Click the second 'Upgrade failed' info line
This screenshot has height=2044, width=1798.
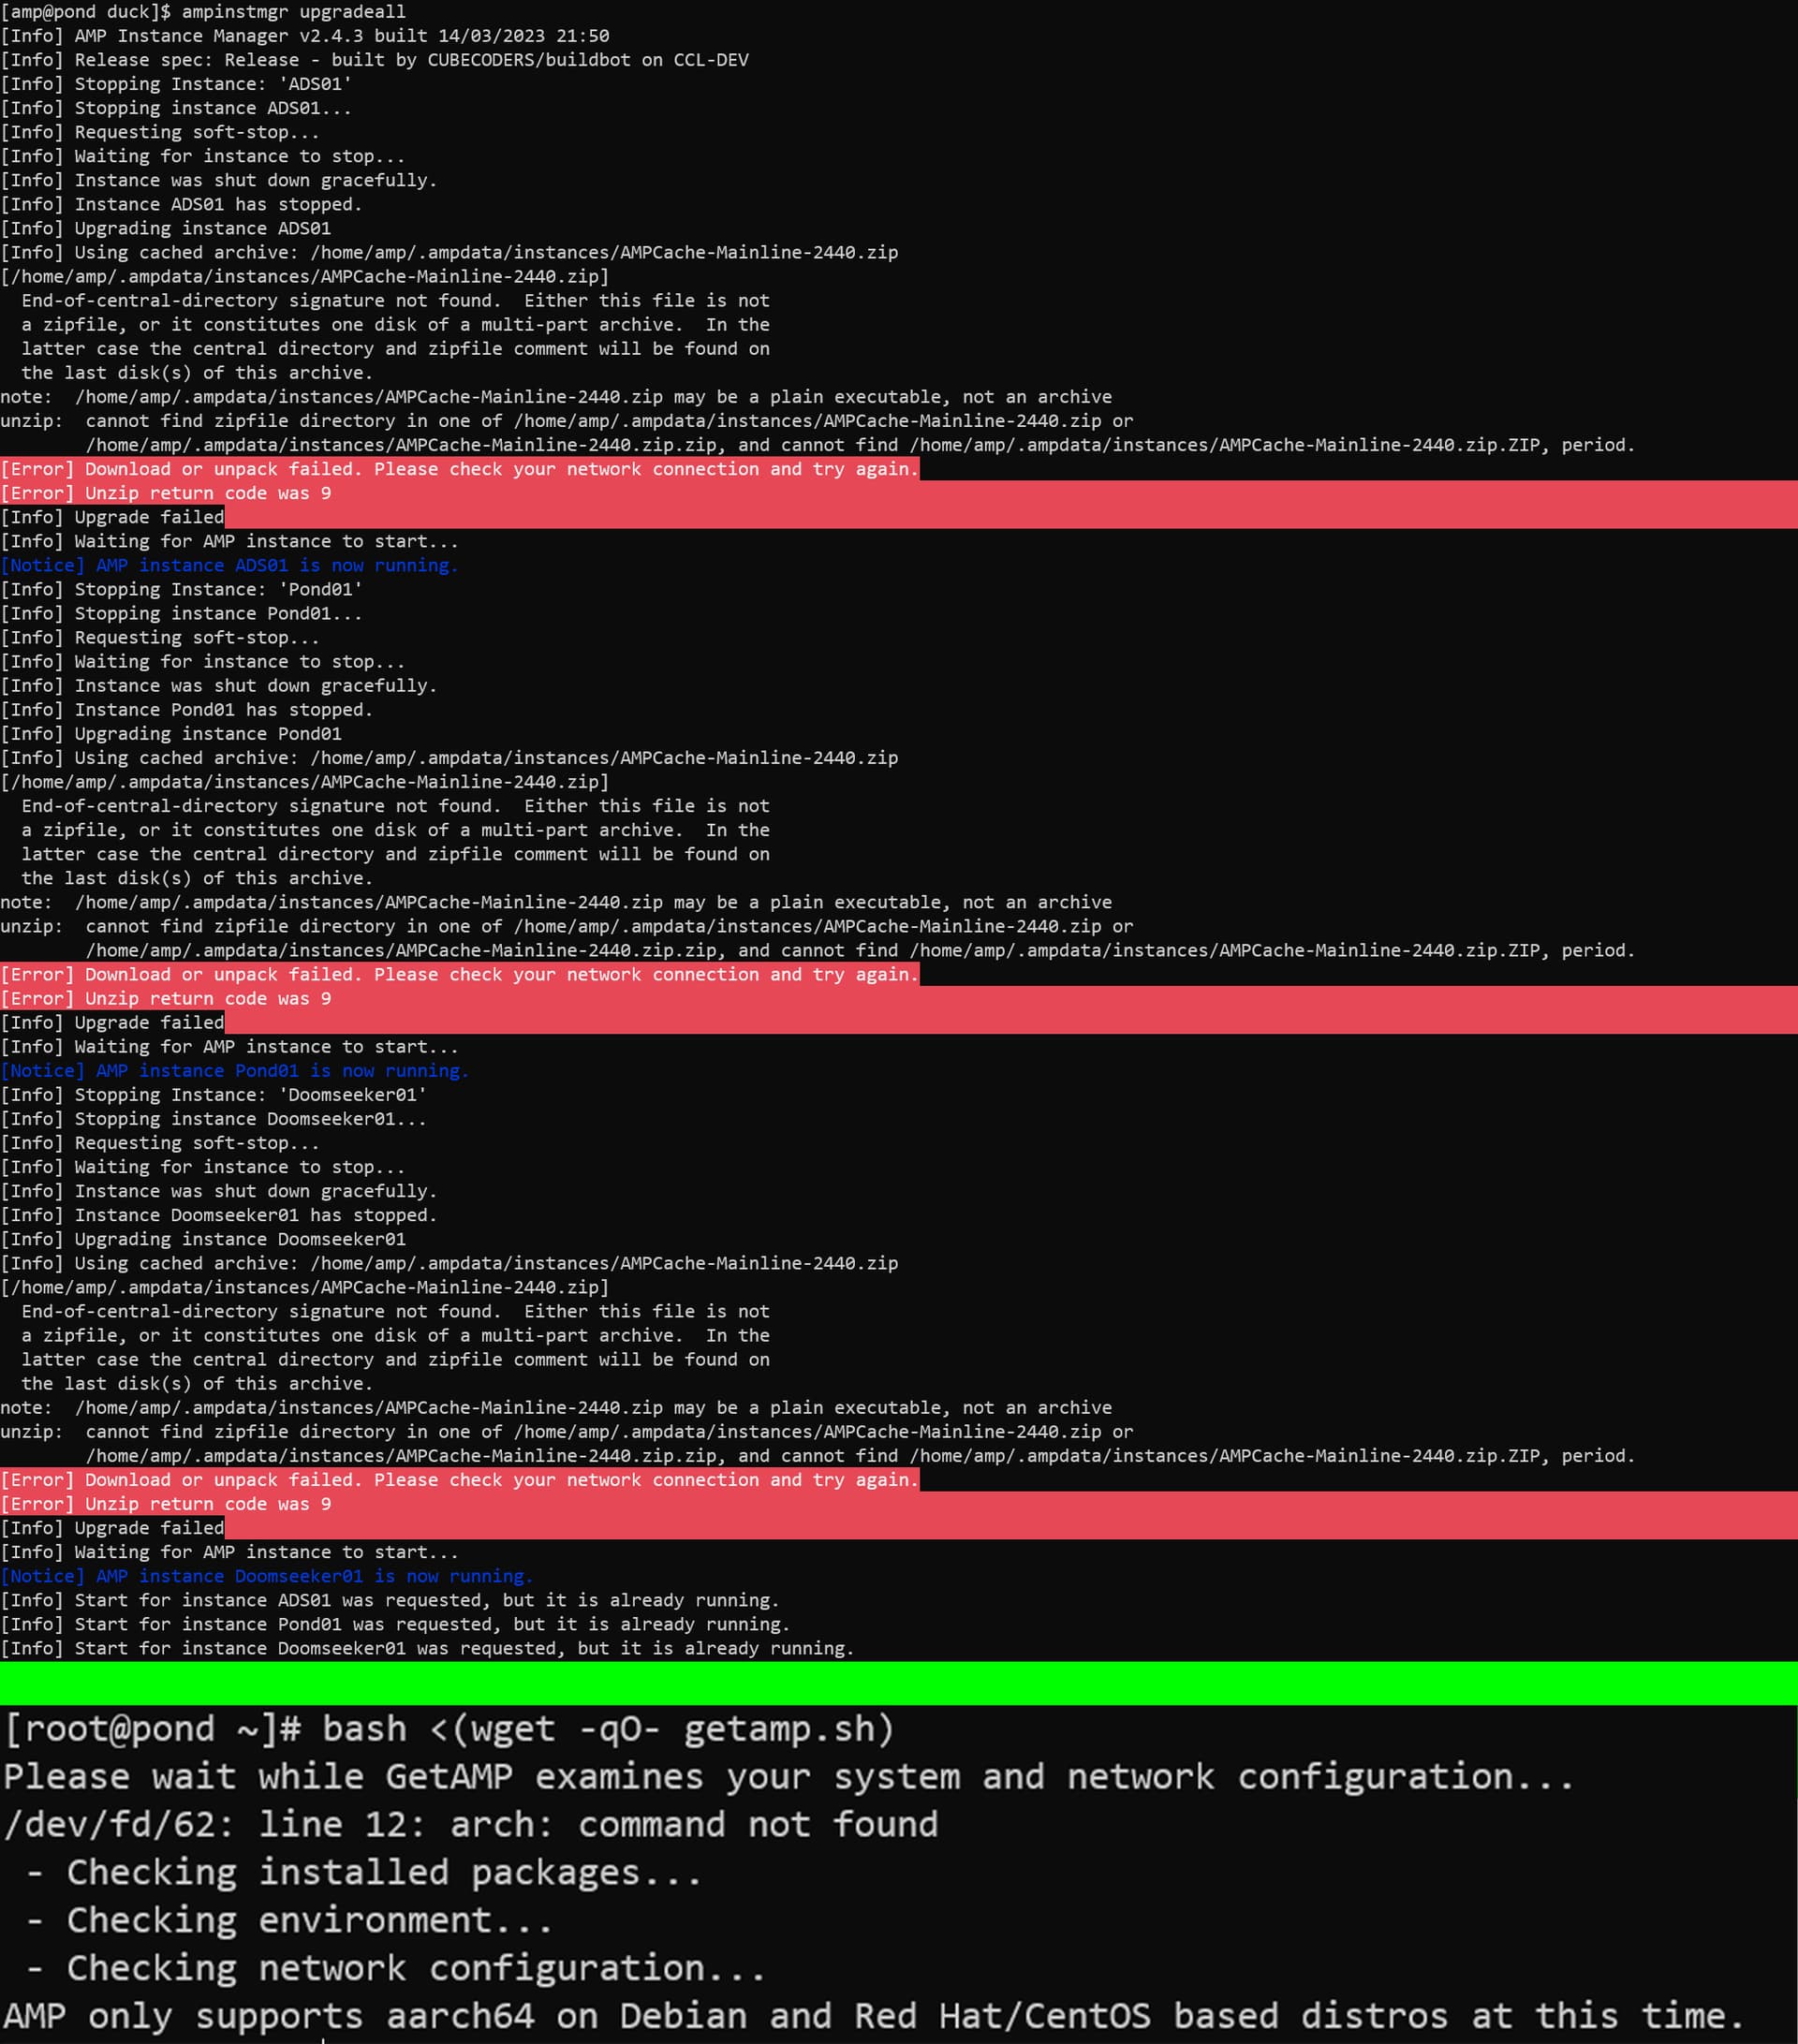[x=112, y=1022]
